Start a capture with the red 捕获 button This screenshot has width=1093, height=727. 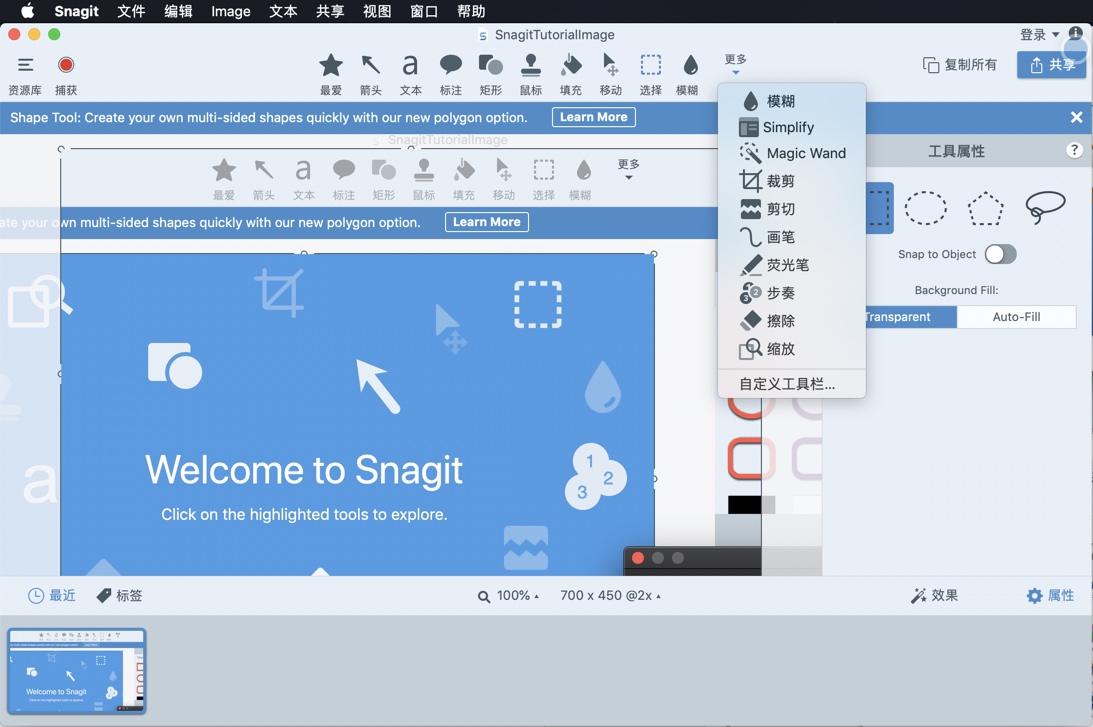tap(66, 75)
